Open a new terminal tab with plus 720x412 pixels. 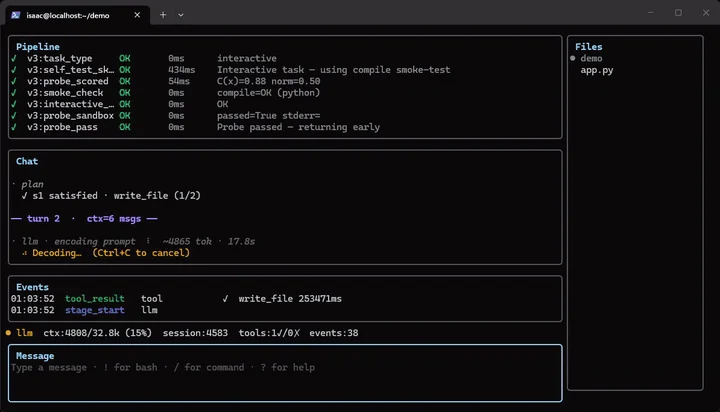click(x=163, y=15)
